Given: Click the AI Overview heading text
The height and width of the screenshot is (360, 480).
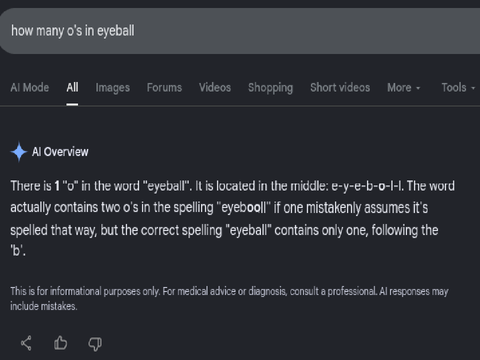Looking at the screenshot, I should tap(60, 152).
